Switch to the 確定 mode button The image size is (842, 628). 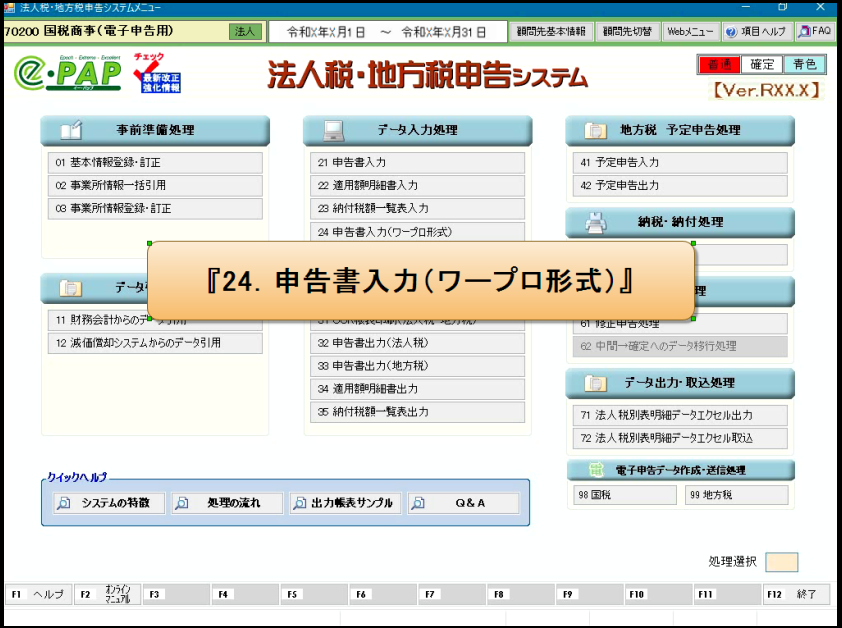pyautogui.click(x=762, y=65)
